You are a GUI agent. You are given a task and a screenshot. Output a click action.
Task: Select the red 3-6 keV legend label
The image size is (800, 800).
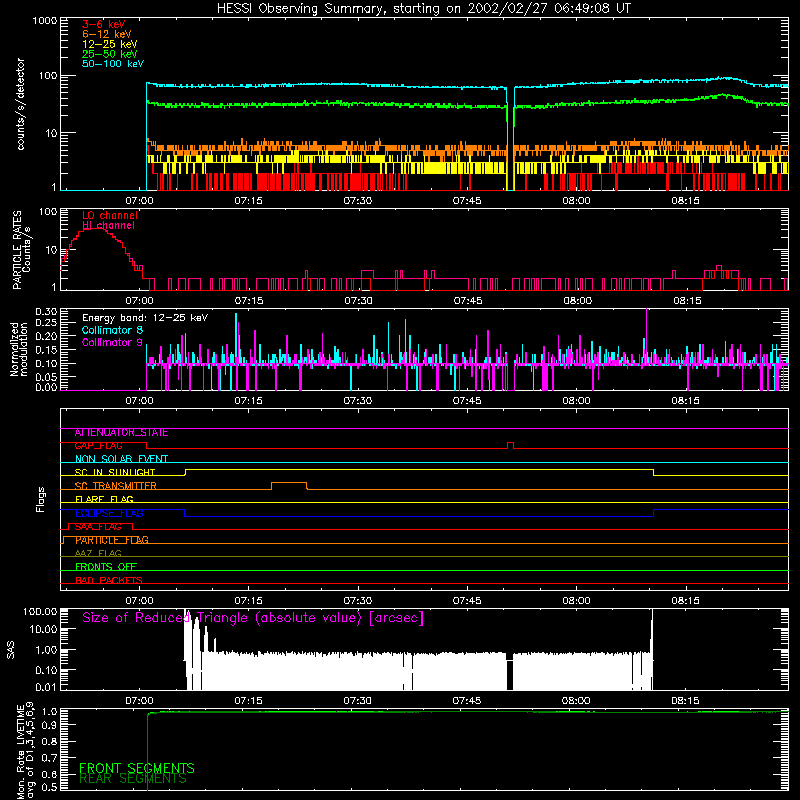[103, 24]
